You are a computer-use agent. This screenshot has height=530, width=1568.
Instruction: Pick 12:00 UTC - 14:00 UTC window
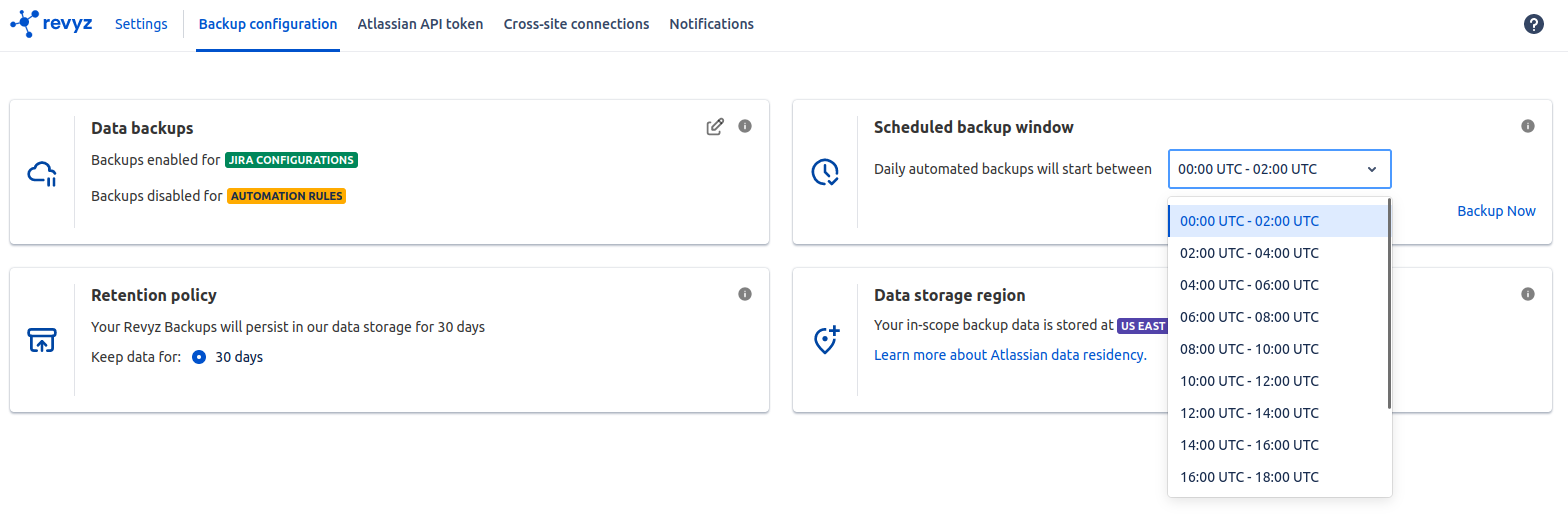pyautogui.click(x=1249, y=413)
